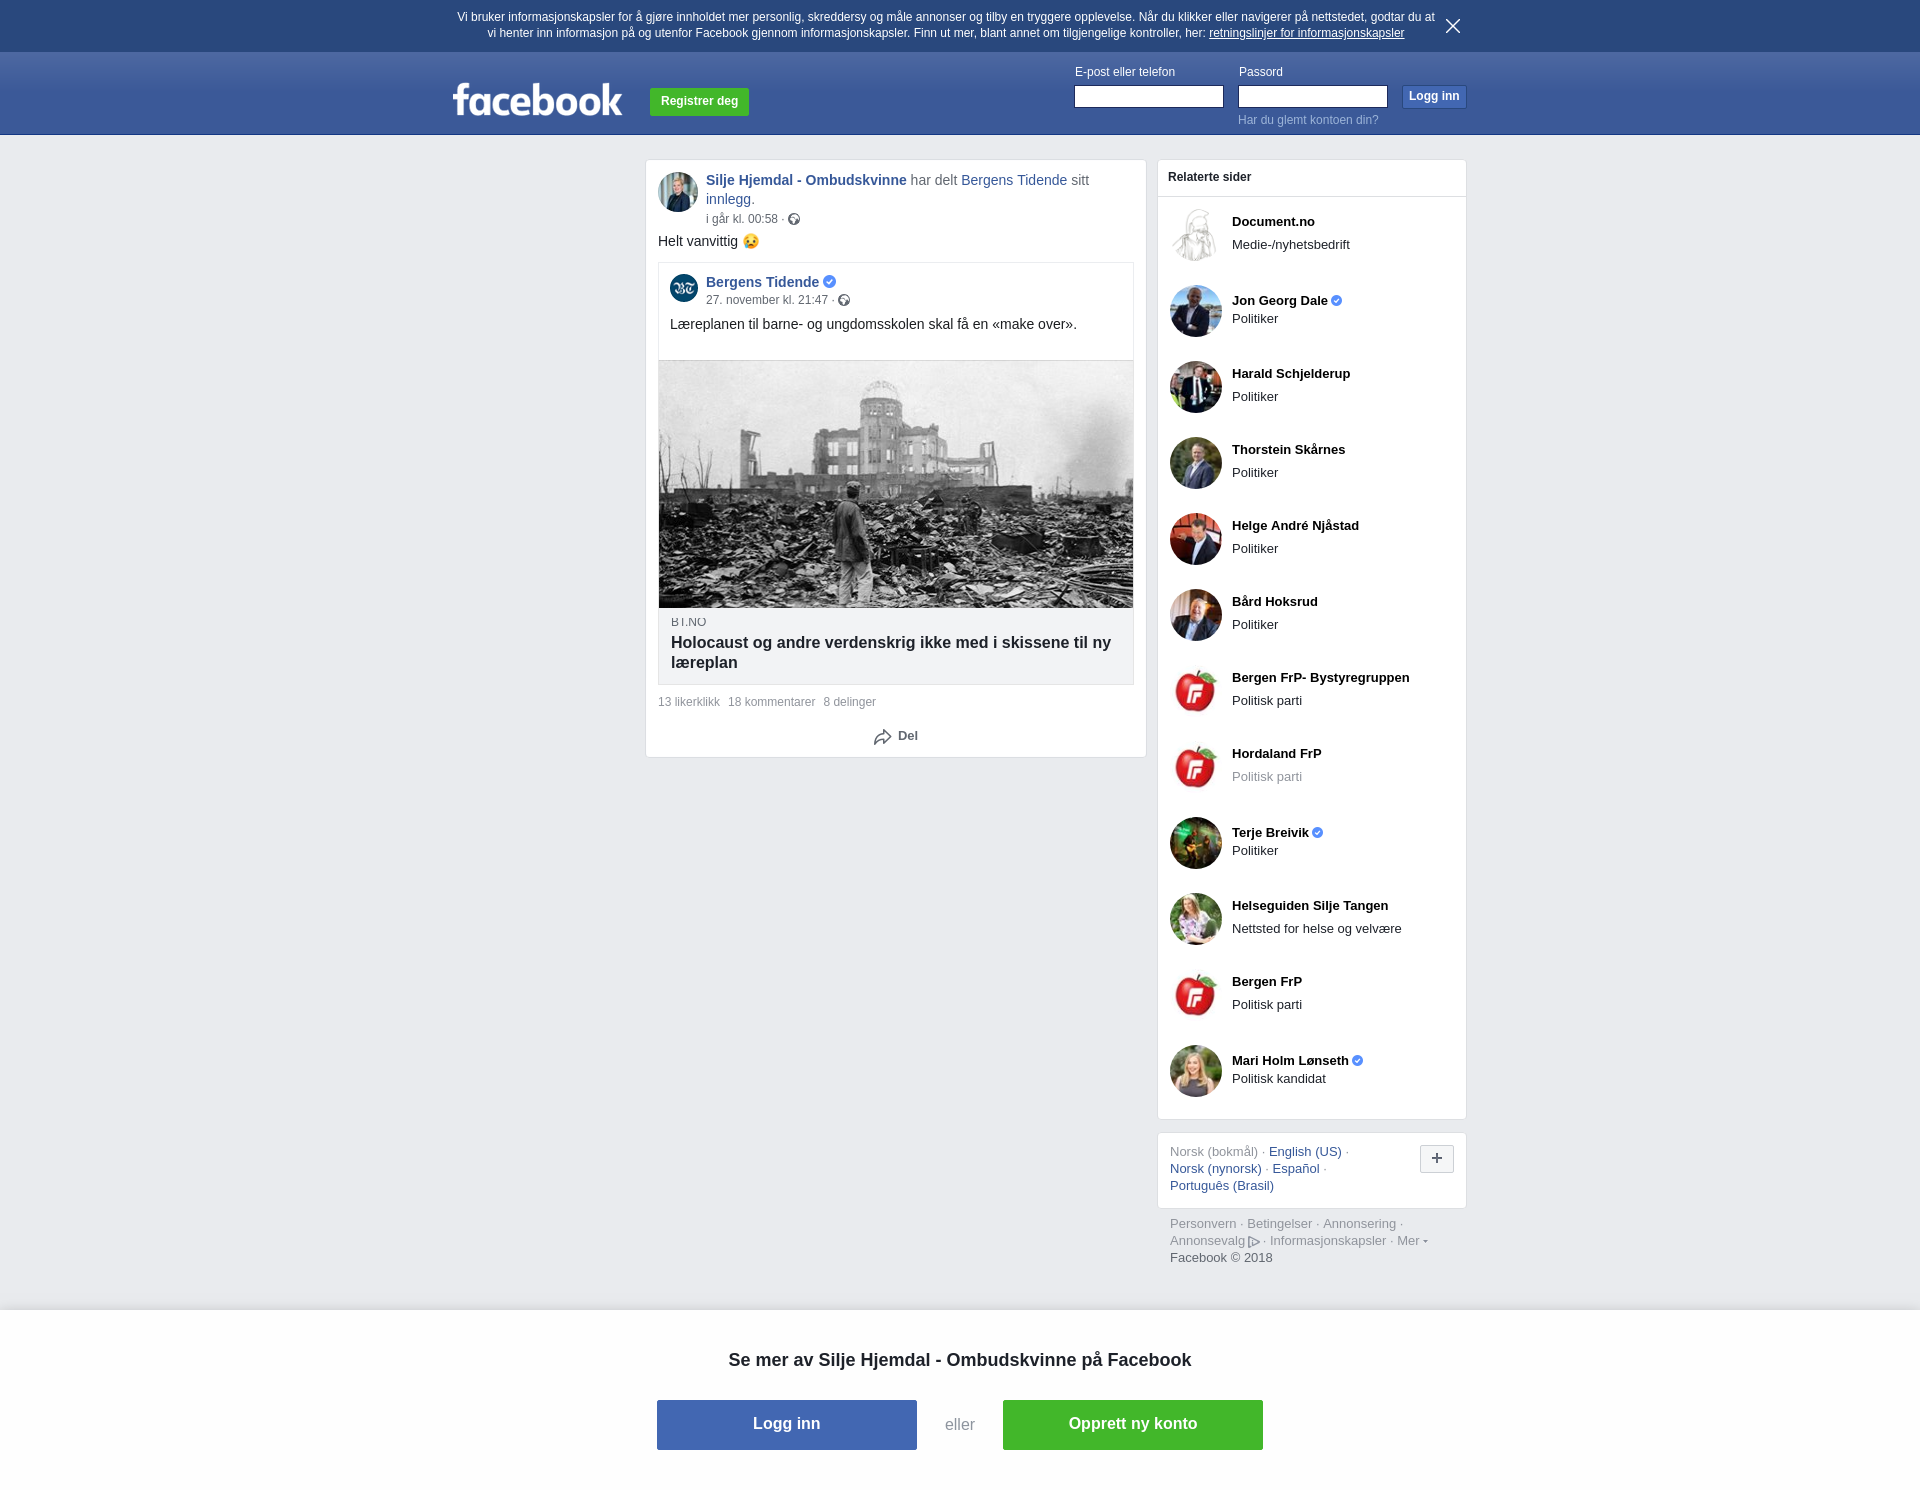Open Harald Schjelderup's avatar
This screenshot has width=1920, height=1490.
coord(1196,387)
